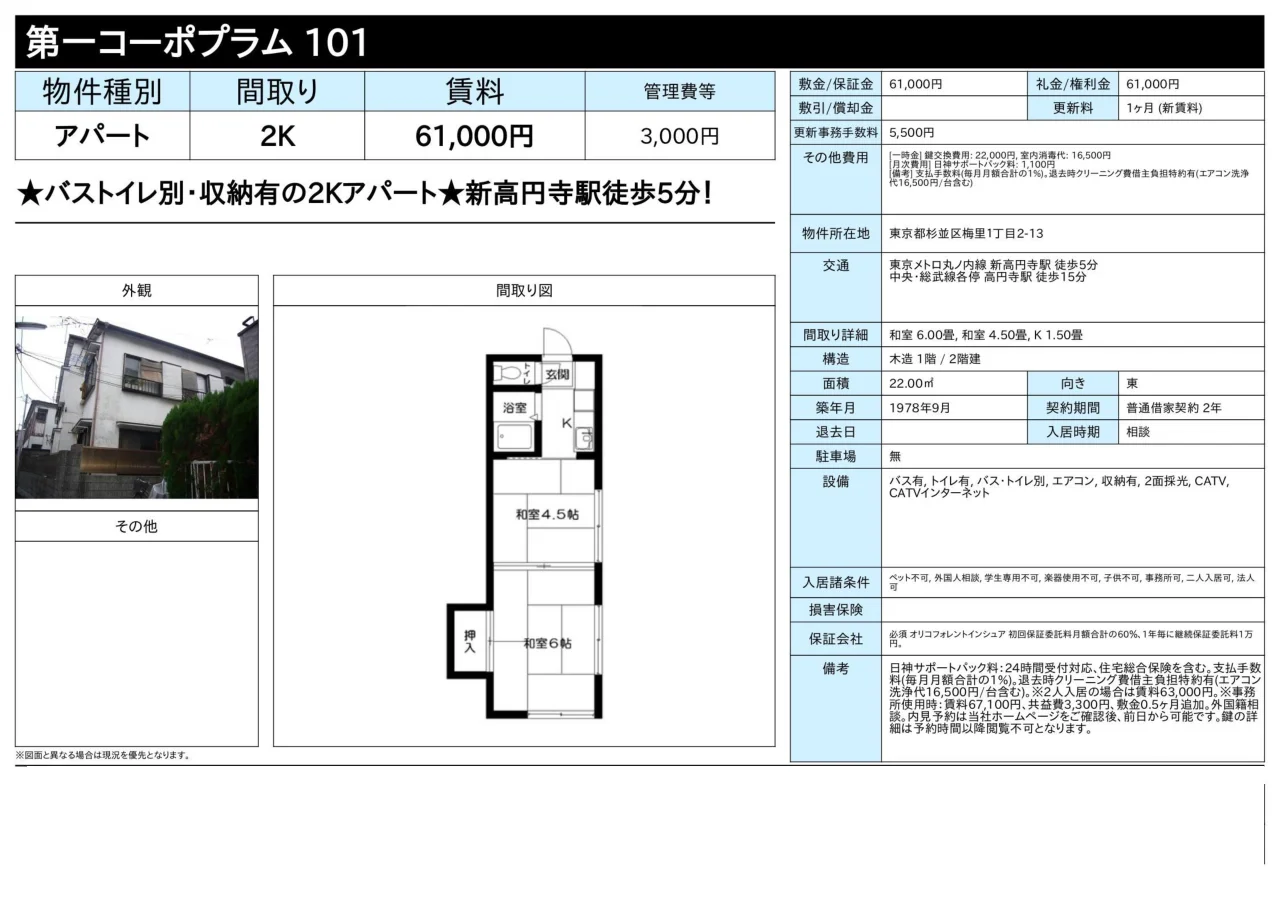Select the 玄関 entrance on floor plan

[x=560, y=372]
